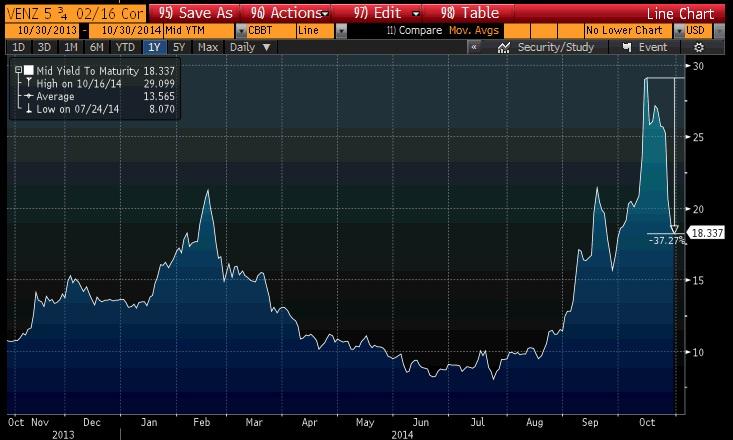Click the white Mid Yield series swatch

(28, 69)
